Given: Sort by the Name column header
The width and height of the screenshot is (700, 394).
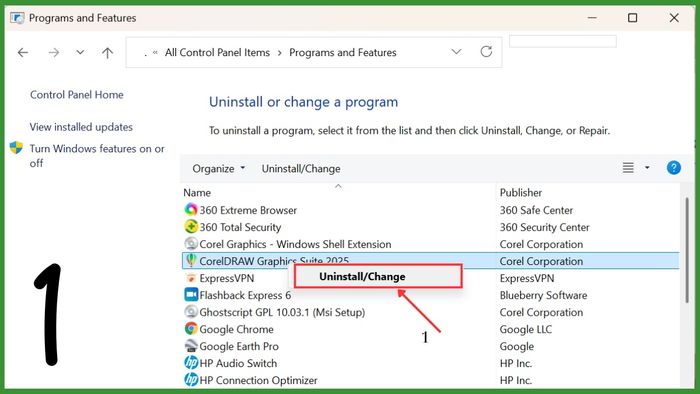Looking at the screenshot, I should tap(197, 193).
